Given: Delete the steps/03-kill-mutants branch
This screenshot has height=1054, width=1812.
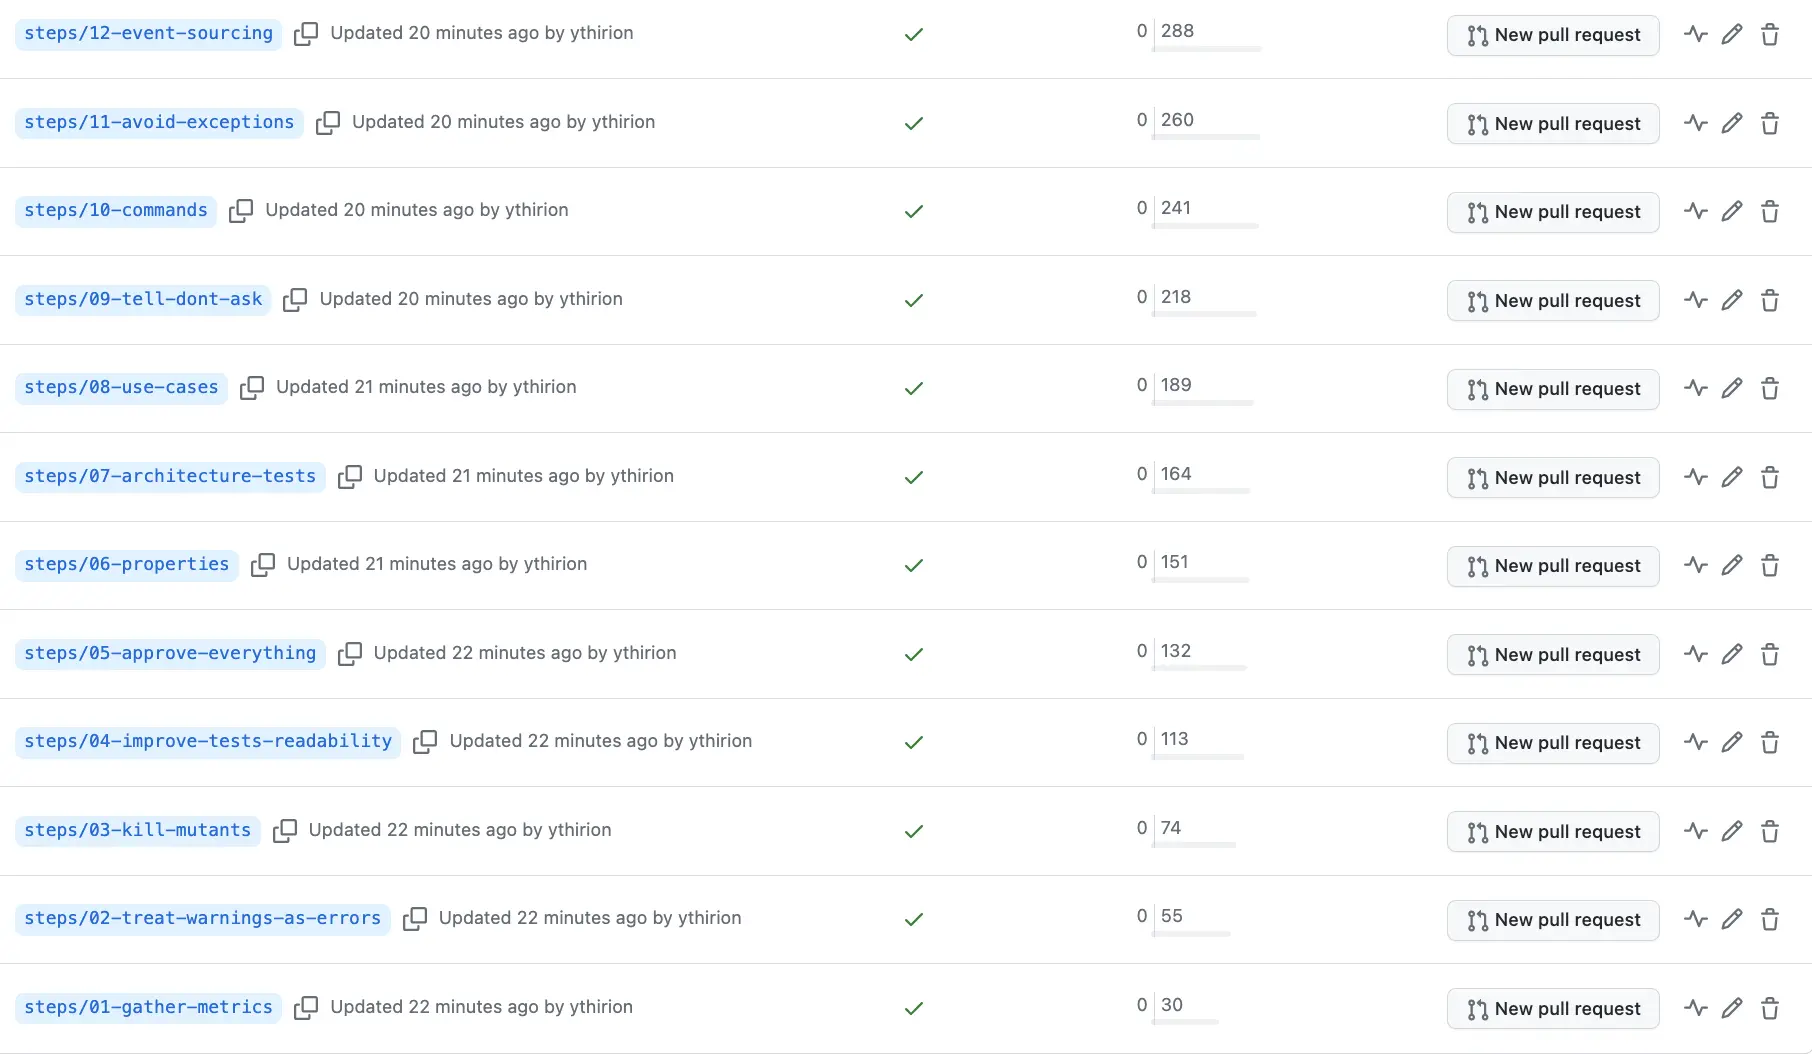Looking at the screenshot, I should (x=1769, y=832).
